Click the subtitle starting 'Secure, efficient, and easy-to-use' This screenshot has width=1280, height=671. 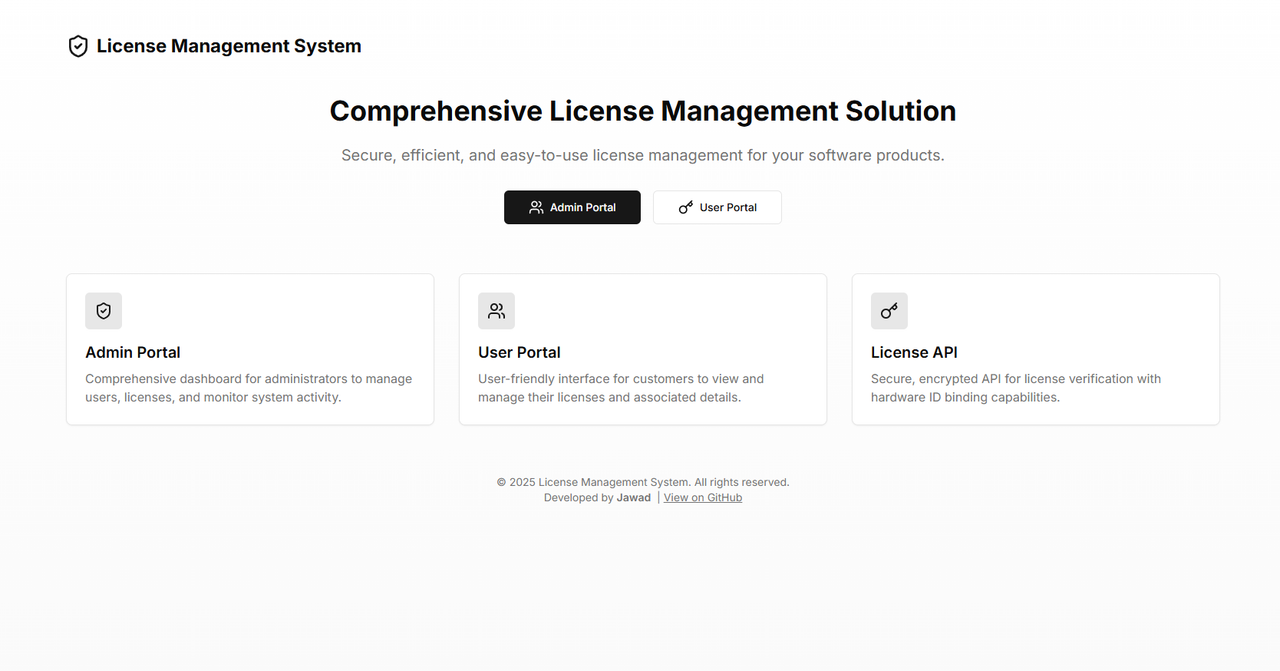coord(643,155)
